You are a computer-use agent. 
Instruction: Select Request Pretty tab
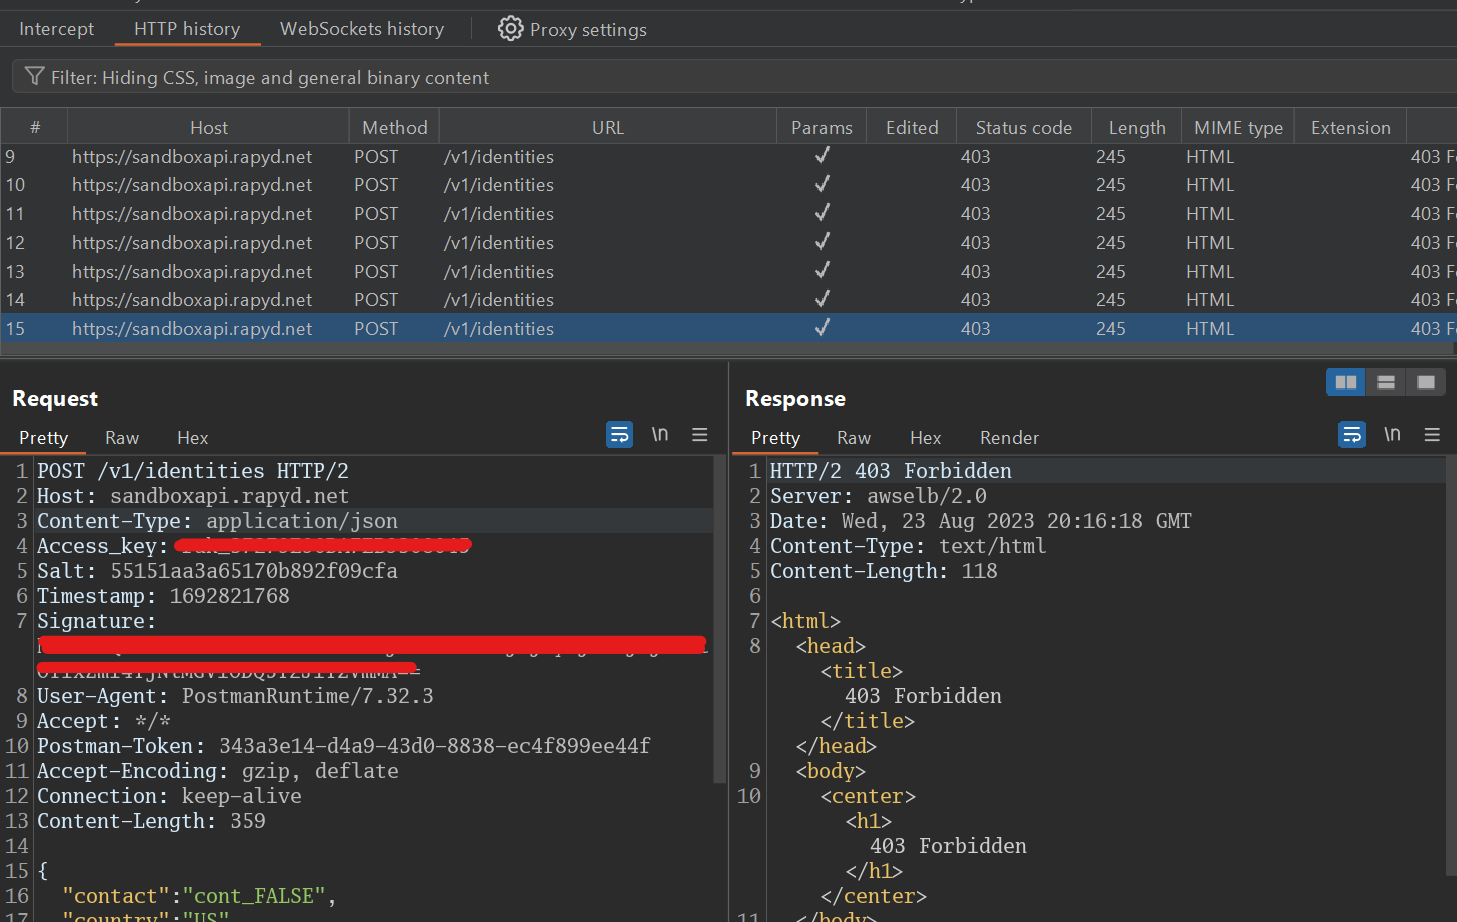(x=43, y=438)
